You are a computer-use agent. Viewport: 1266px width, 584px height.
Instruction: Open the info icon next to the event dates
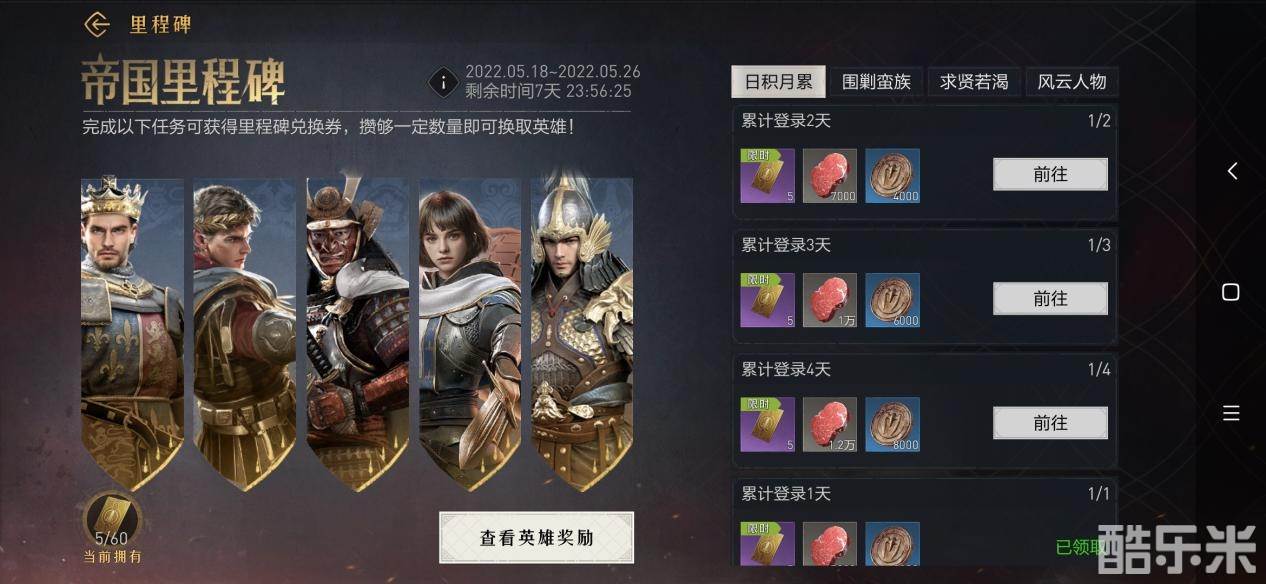point(443,82)
